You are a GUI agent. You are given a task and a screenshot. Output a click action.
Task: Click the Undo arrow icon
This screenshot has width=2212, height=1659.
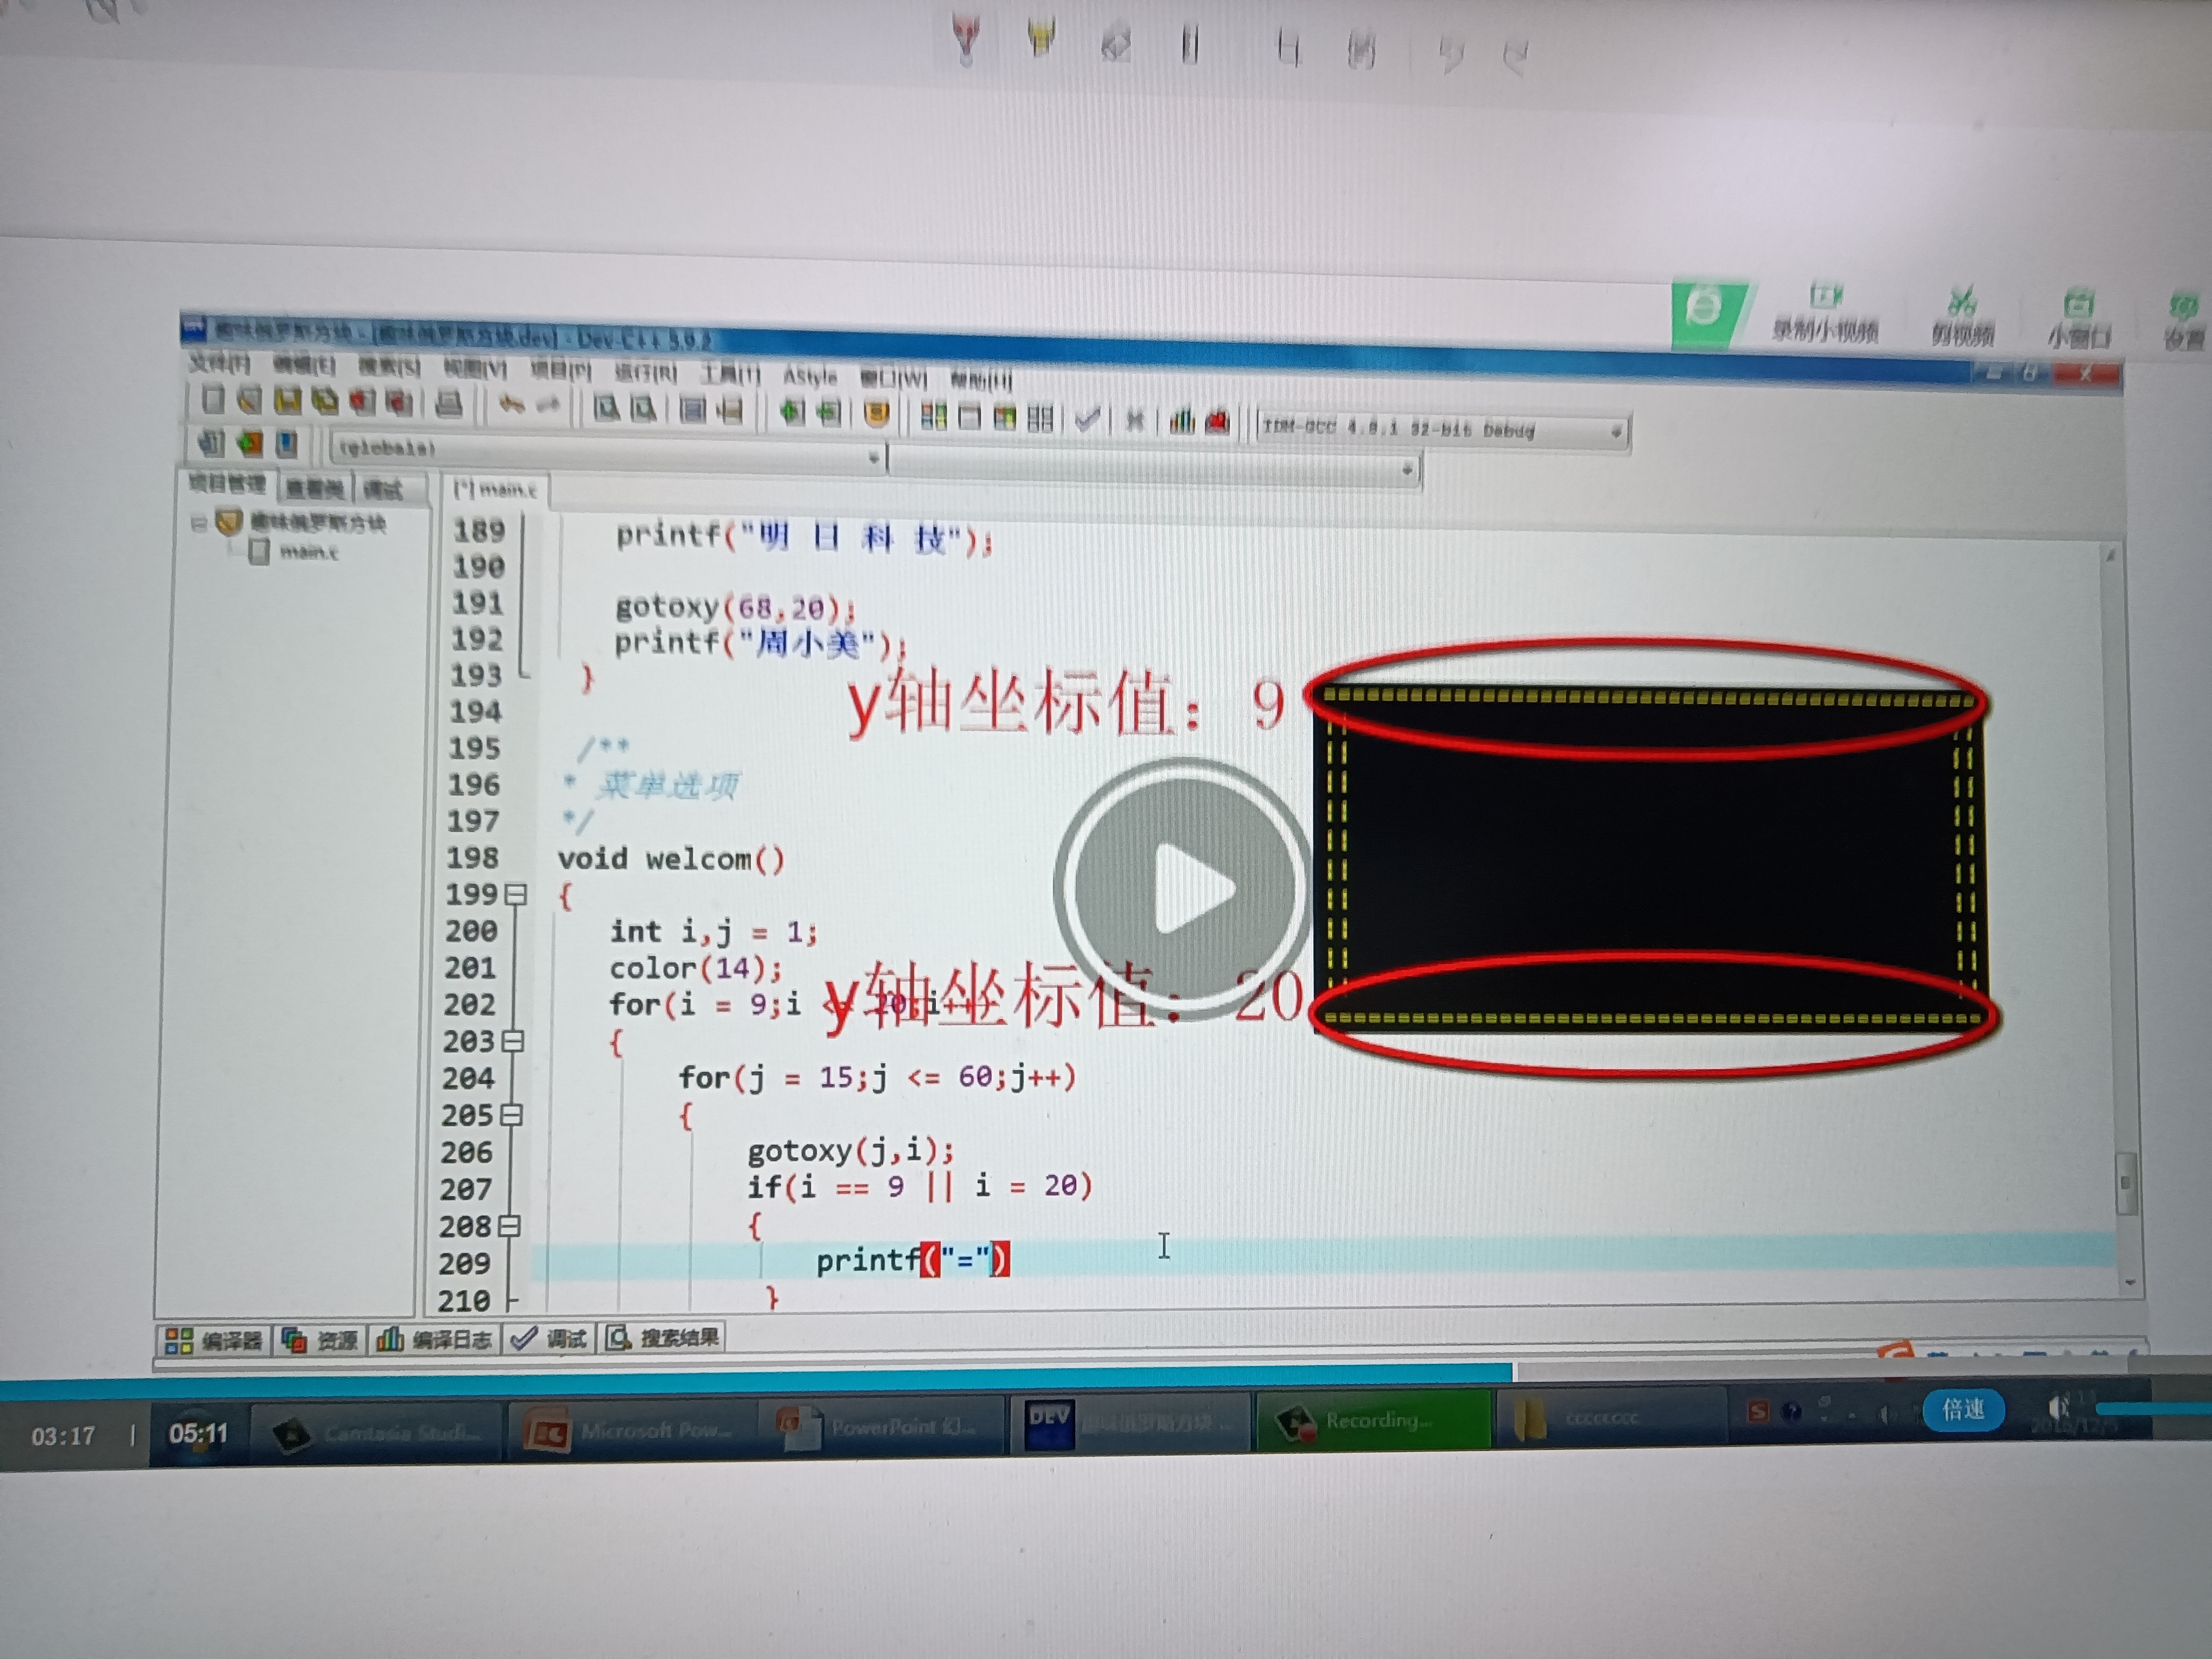point(511,405)
